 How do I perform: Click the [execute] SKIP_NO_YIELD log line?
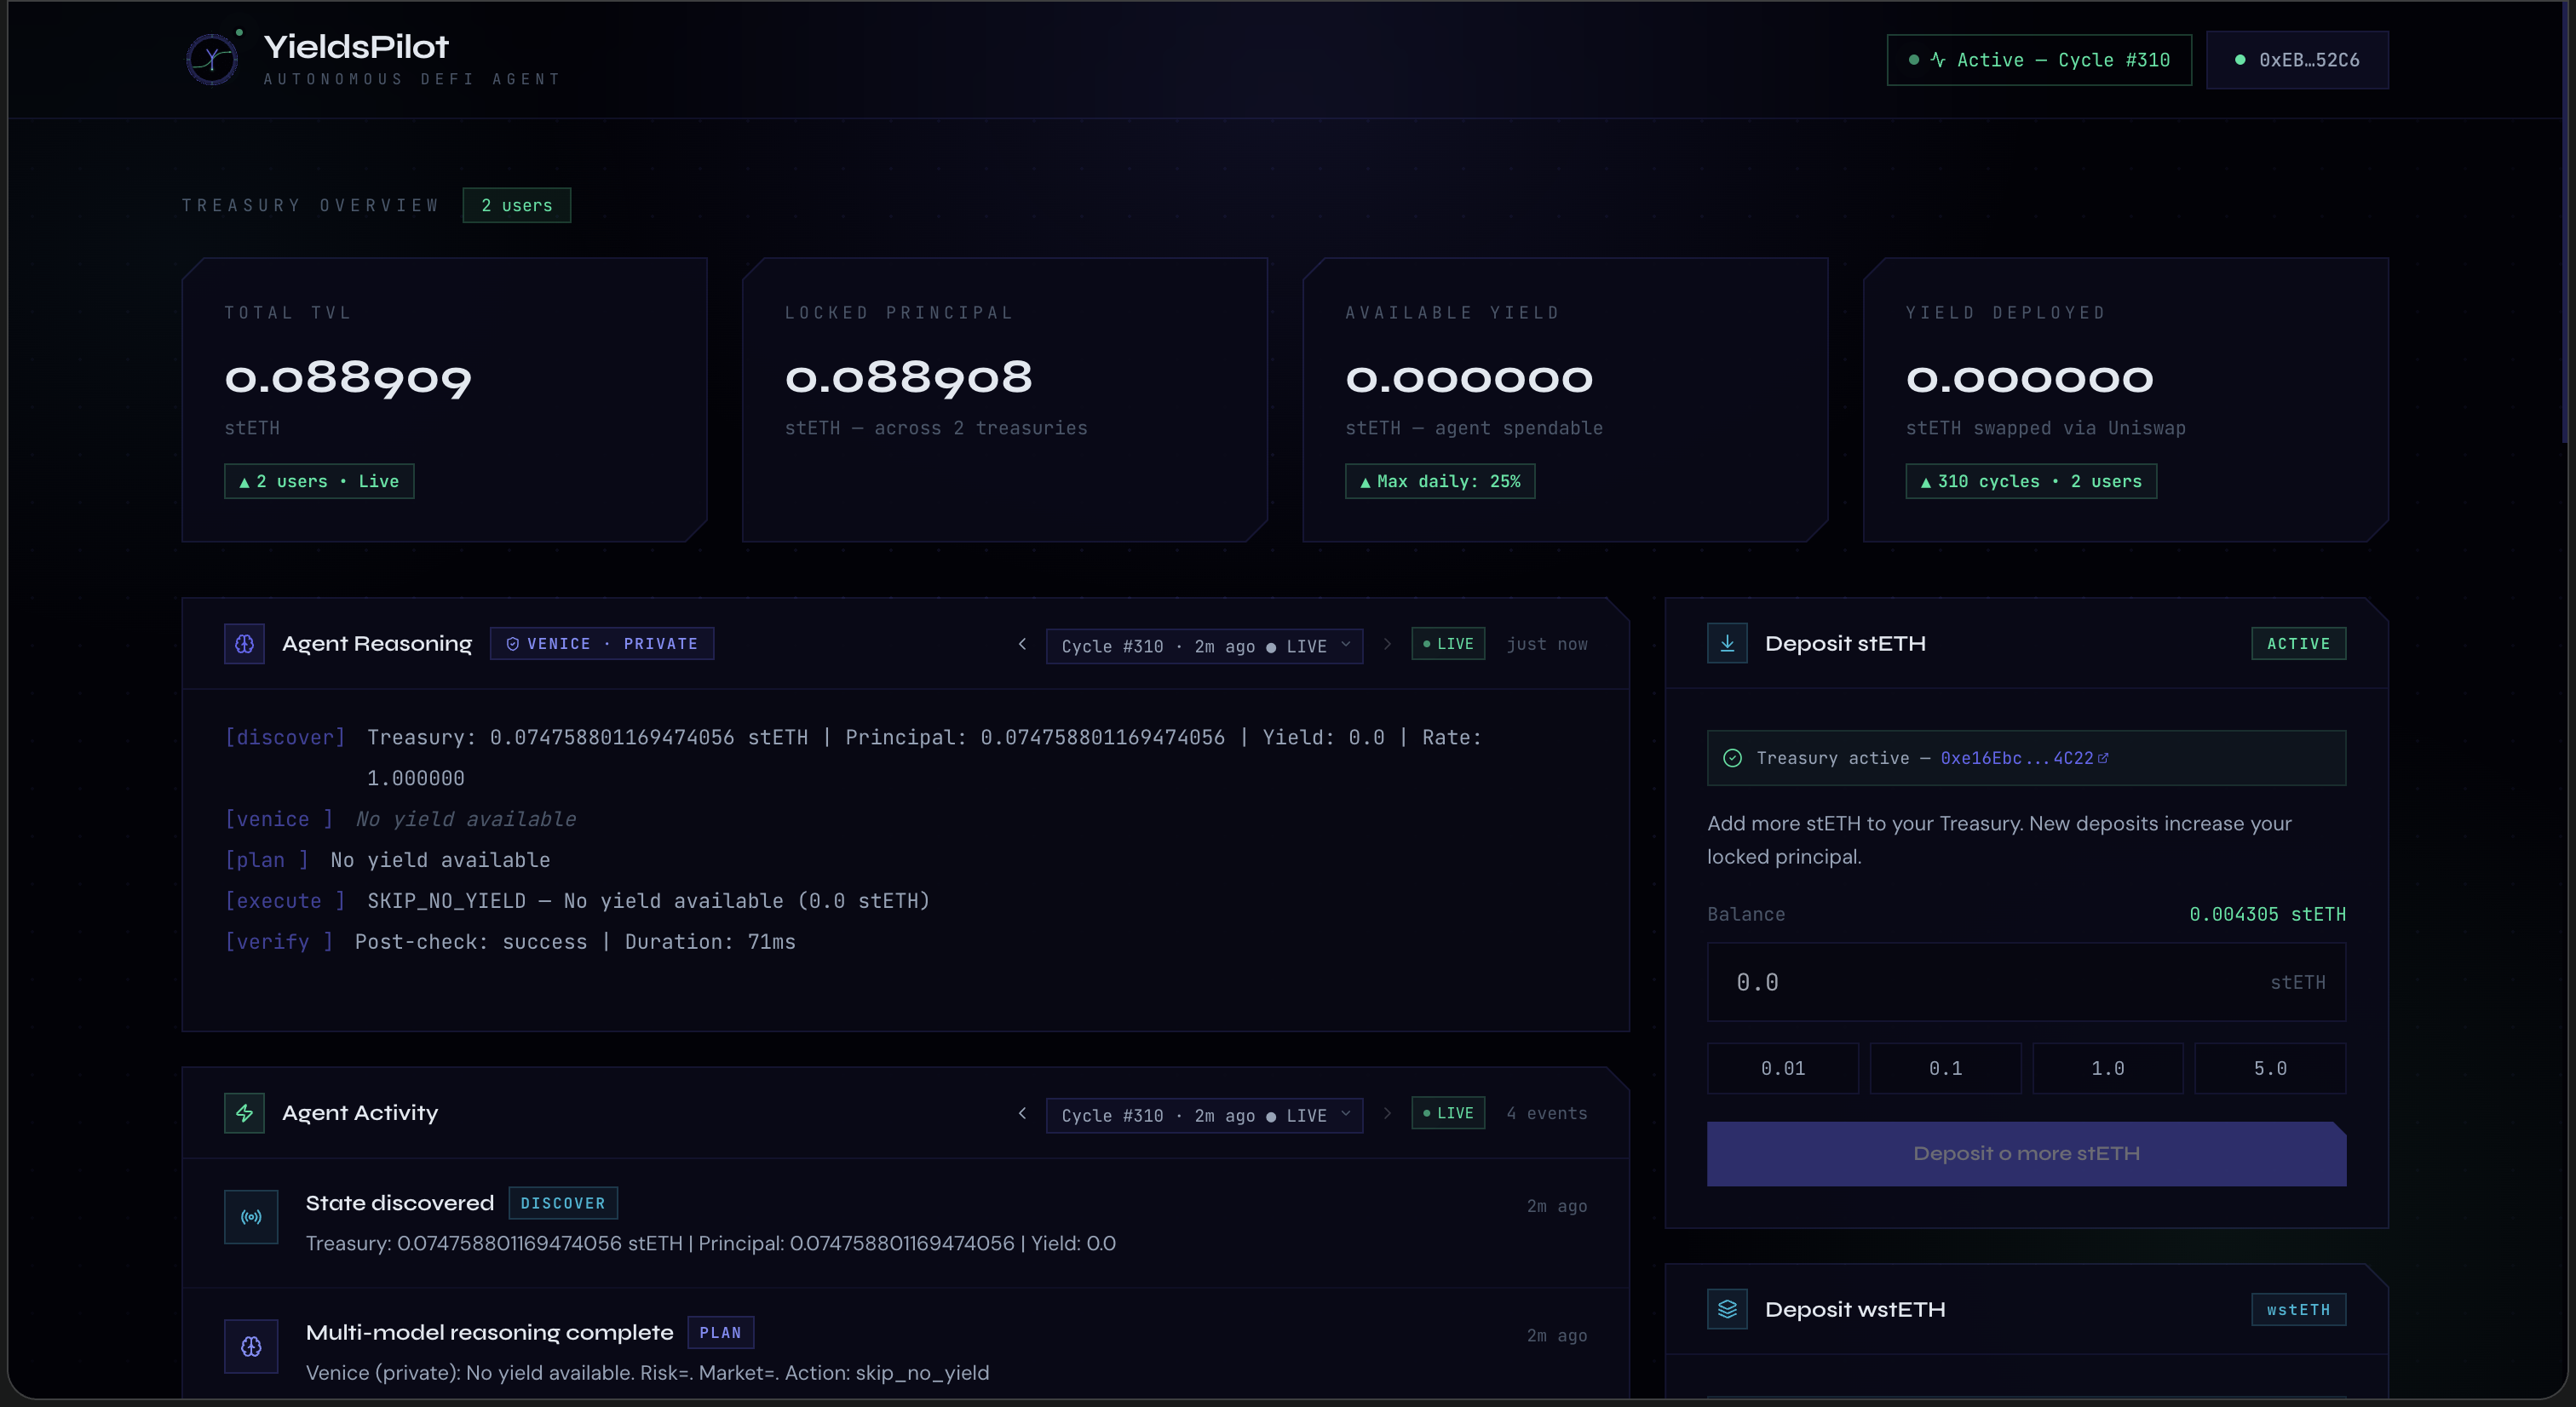[577, 901]
